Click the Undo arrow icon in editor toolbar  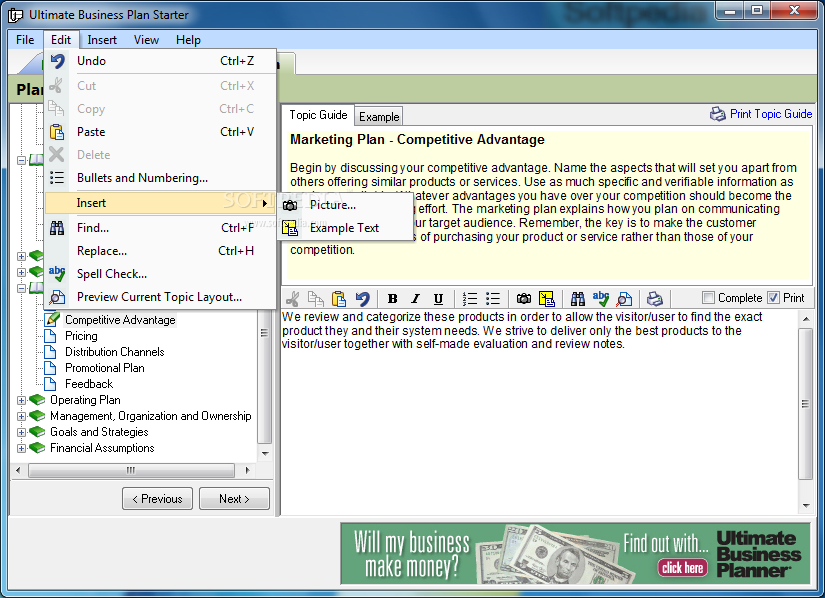pos(363,299)
